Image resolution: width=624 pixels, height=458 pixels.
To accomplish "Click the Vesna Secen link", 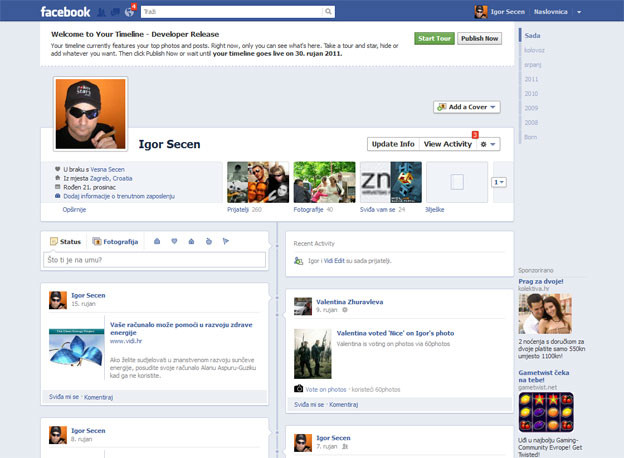I will [x=107, y=170].
